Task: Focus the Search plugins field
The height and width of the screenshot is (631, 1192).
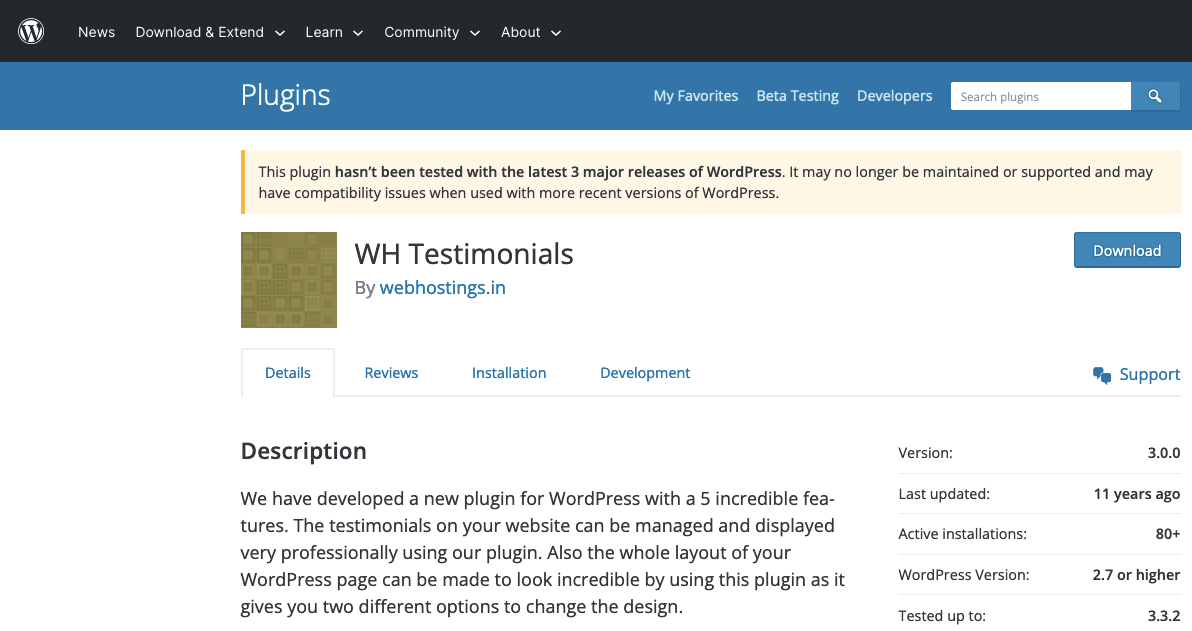Action: click(x=1041, y=97)
